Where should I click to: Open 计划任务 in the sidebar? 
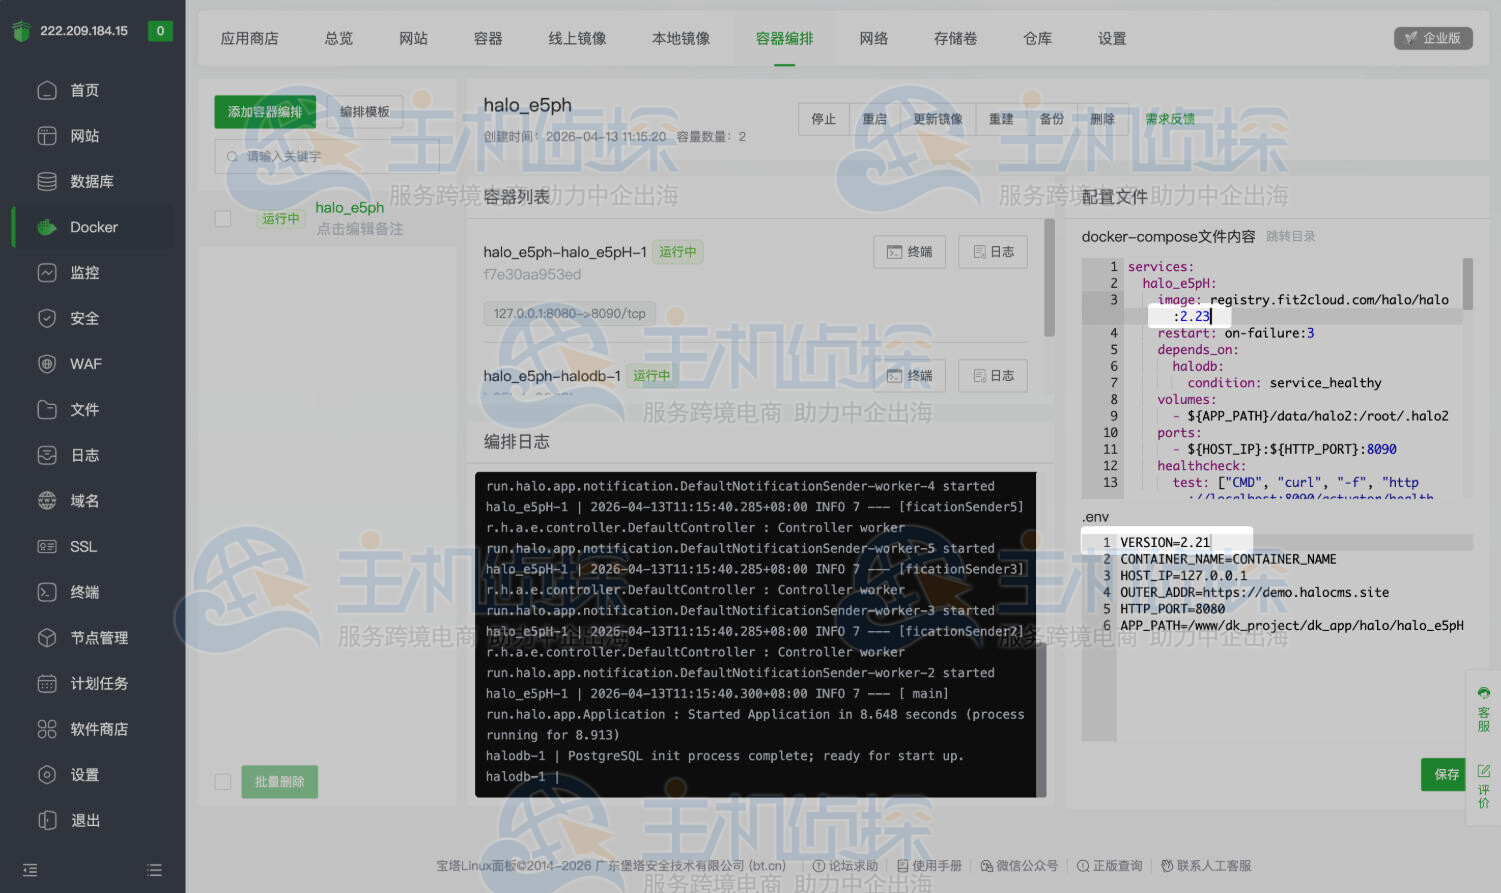click(x=99, y=684)
